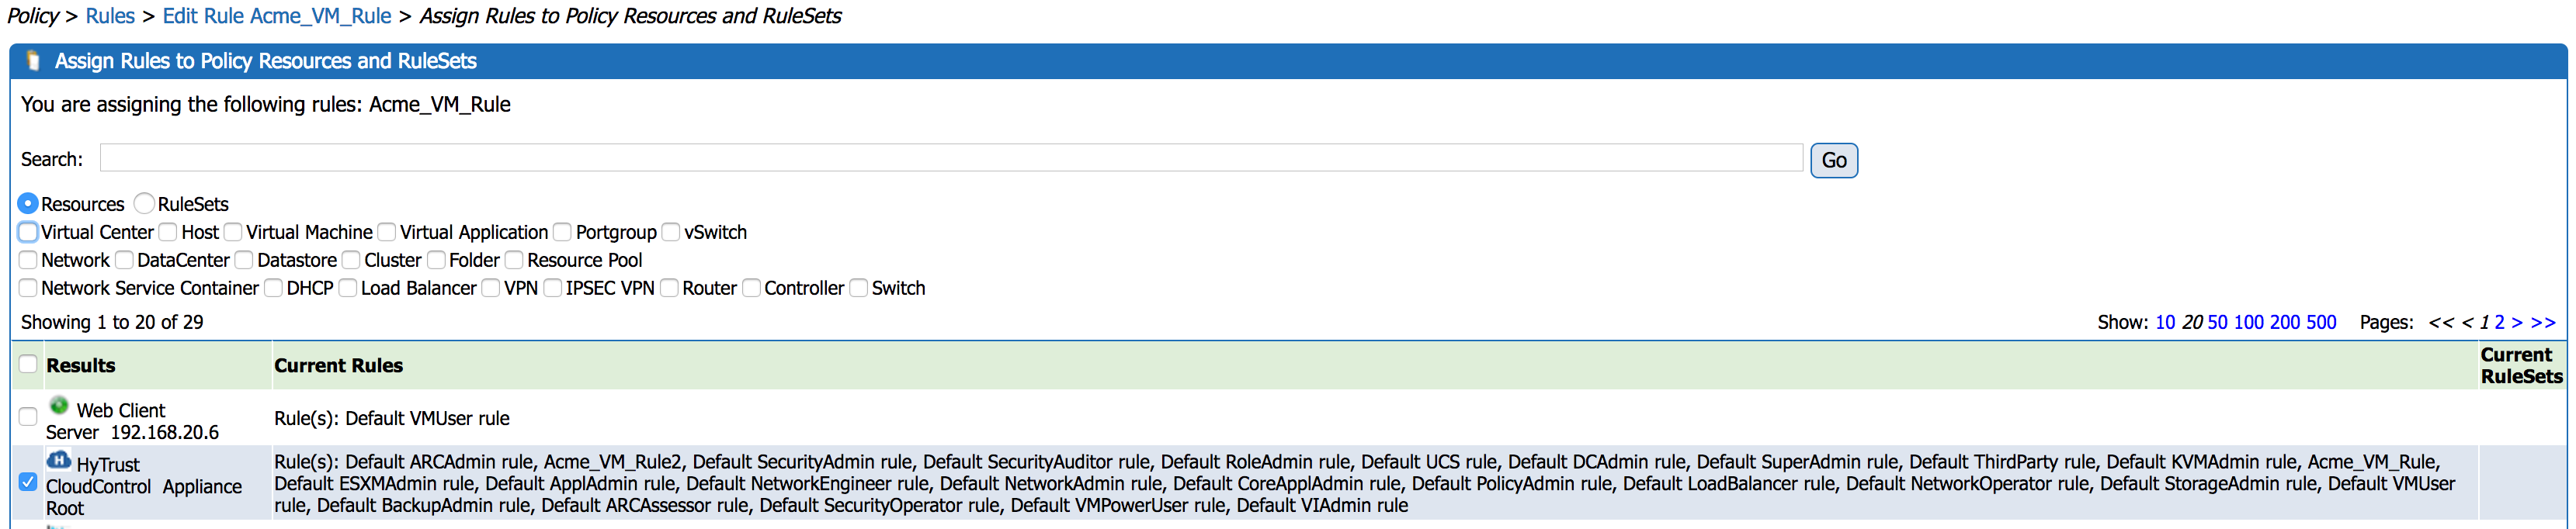Check the Router filter checkbox
2576x529 pixels.
pyautogui.click(x=669, y=288)
